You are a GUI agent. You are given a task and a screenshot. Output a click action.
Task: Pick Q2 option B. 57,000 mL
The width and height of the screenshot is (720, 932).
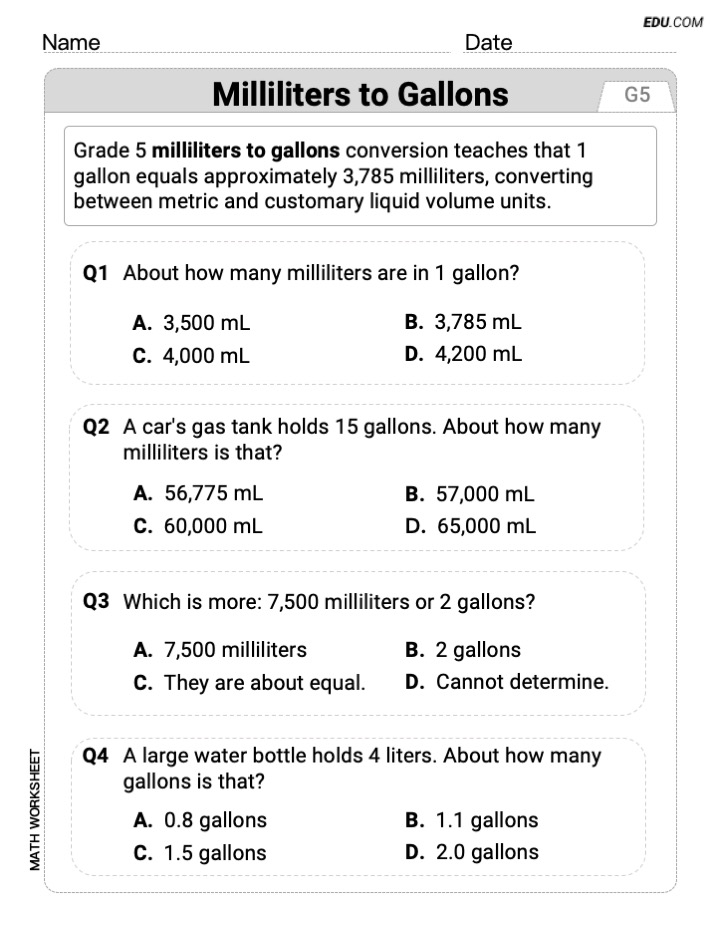tap(470, 494)
